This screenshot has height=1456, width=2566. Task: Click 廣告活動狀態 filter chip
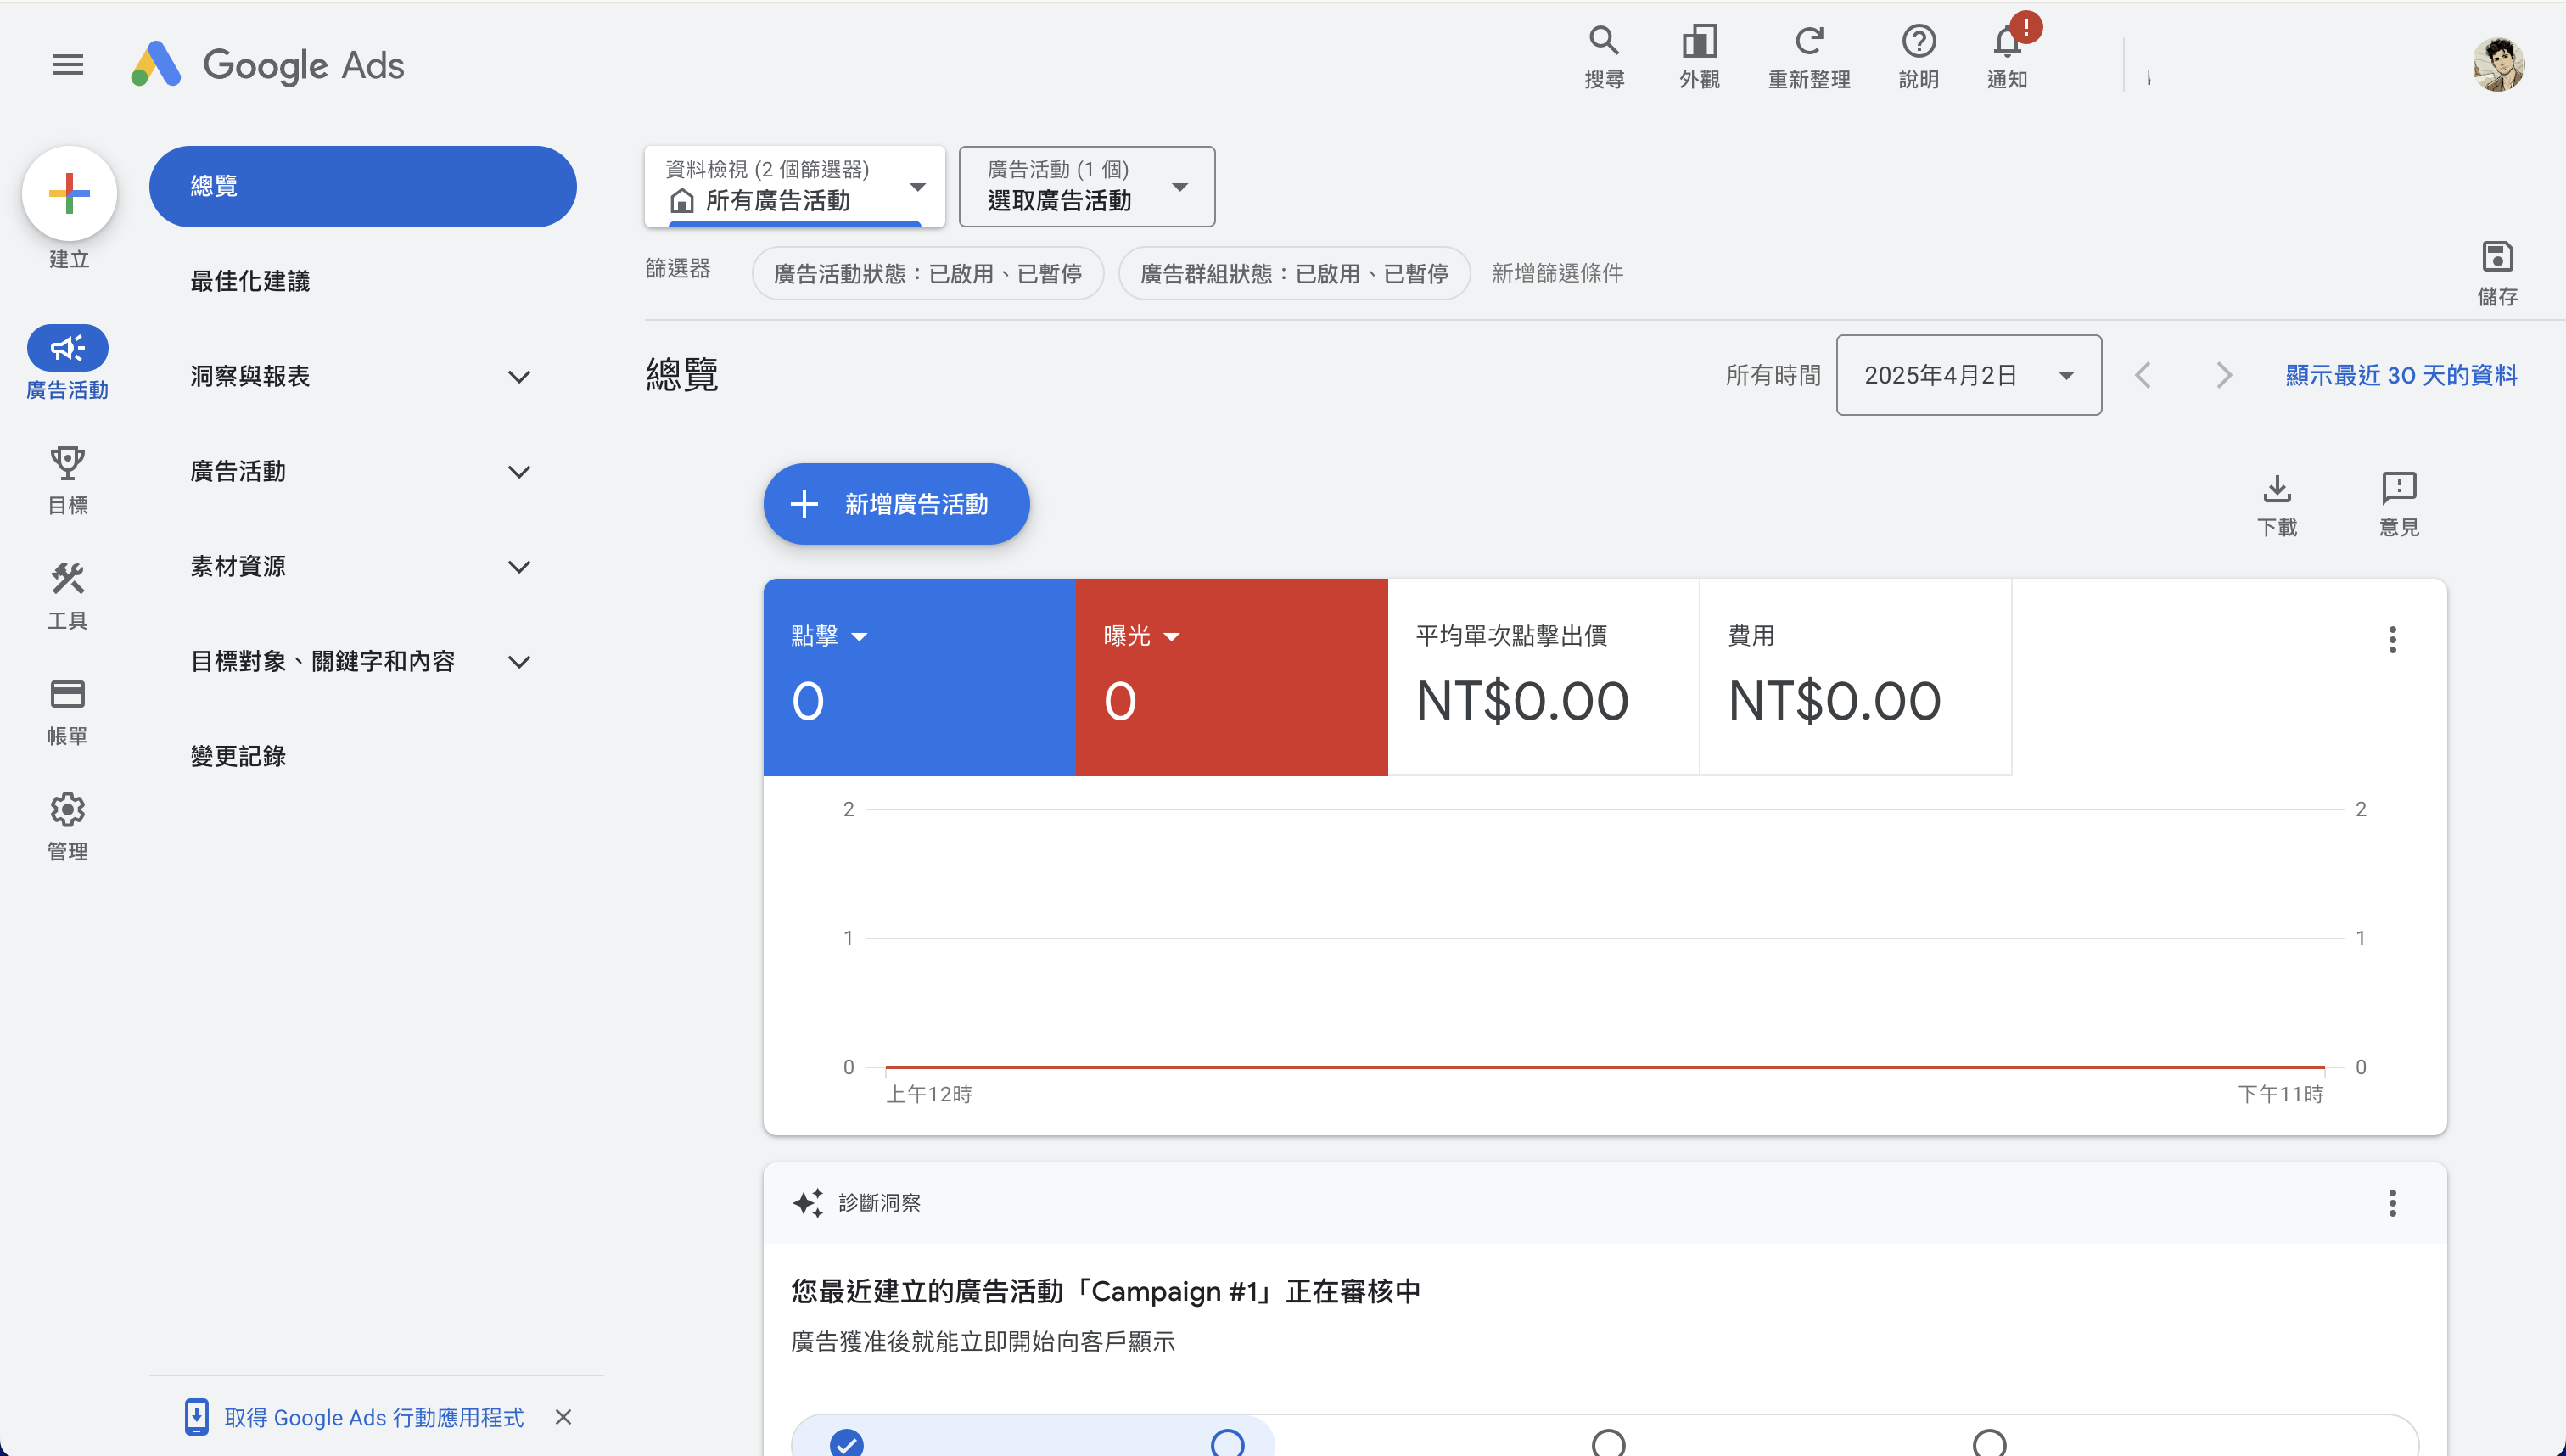click(928, 273)
